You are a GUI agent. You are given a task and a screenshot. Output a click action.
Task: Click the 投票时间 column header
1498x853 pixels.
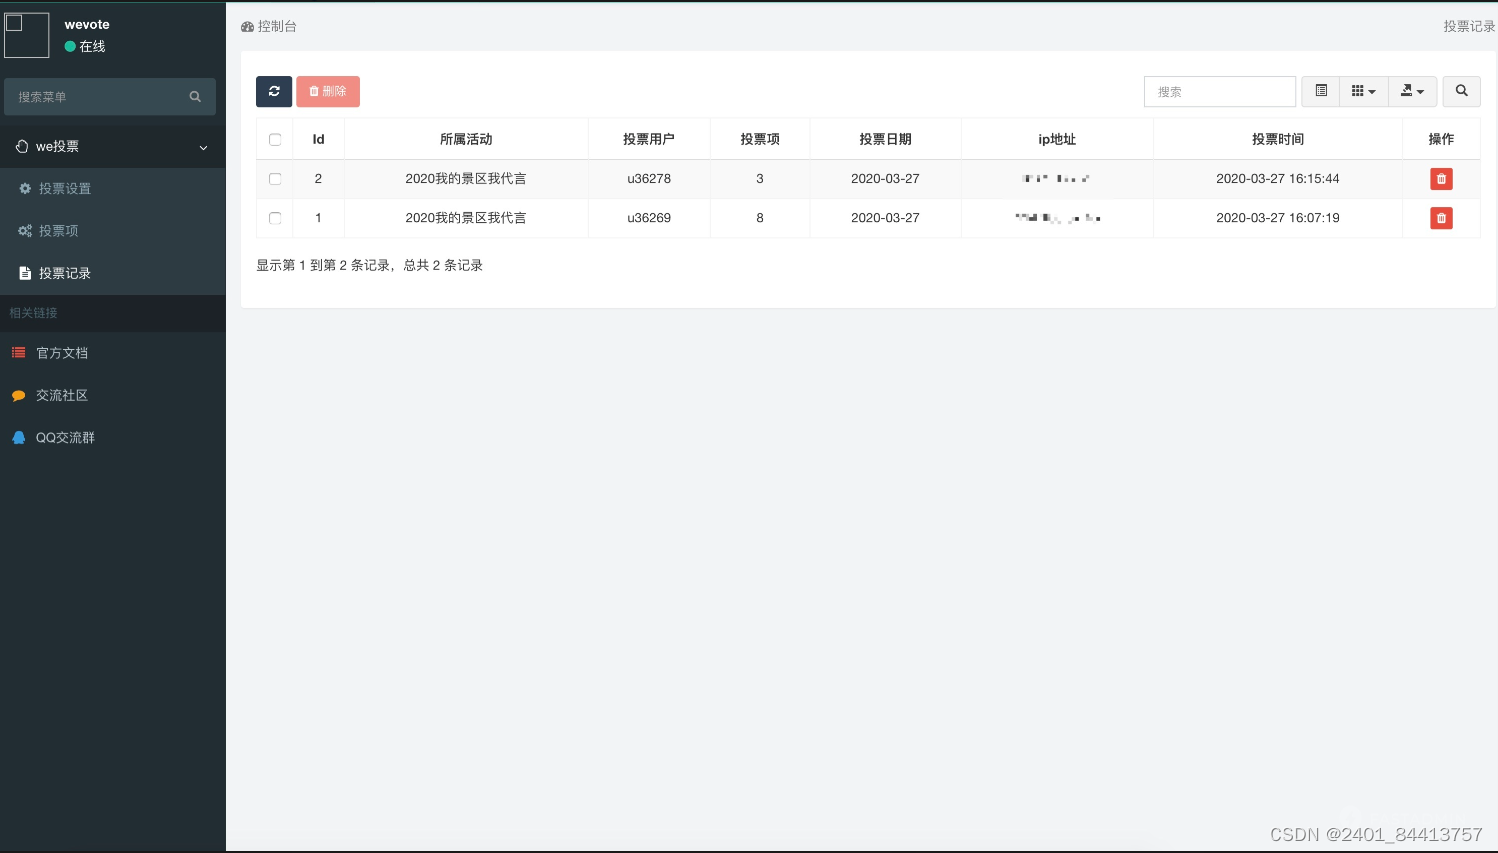point(1278,140)
